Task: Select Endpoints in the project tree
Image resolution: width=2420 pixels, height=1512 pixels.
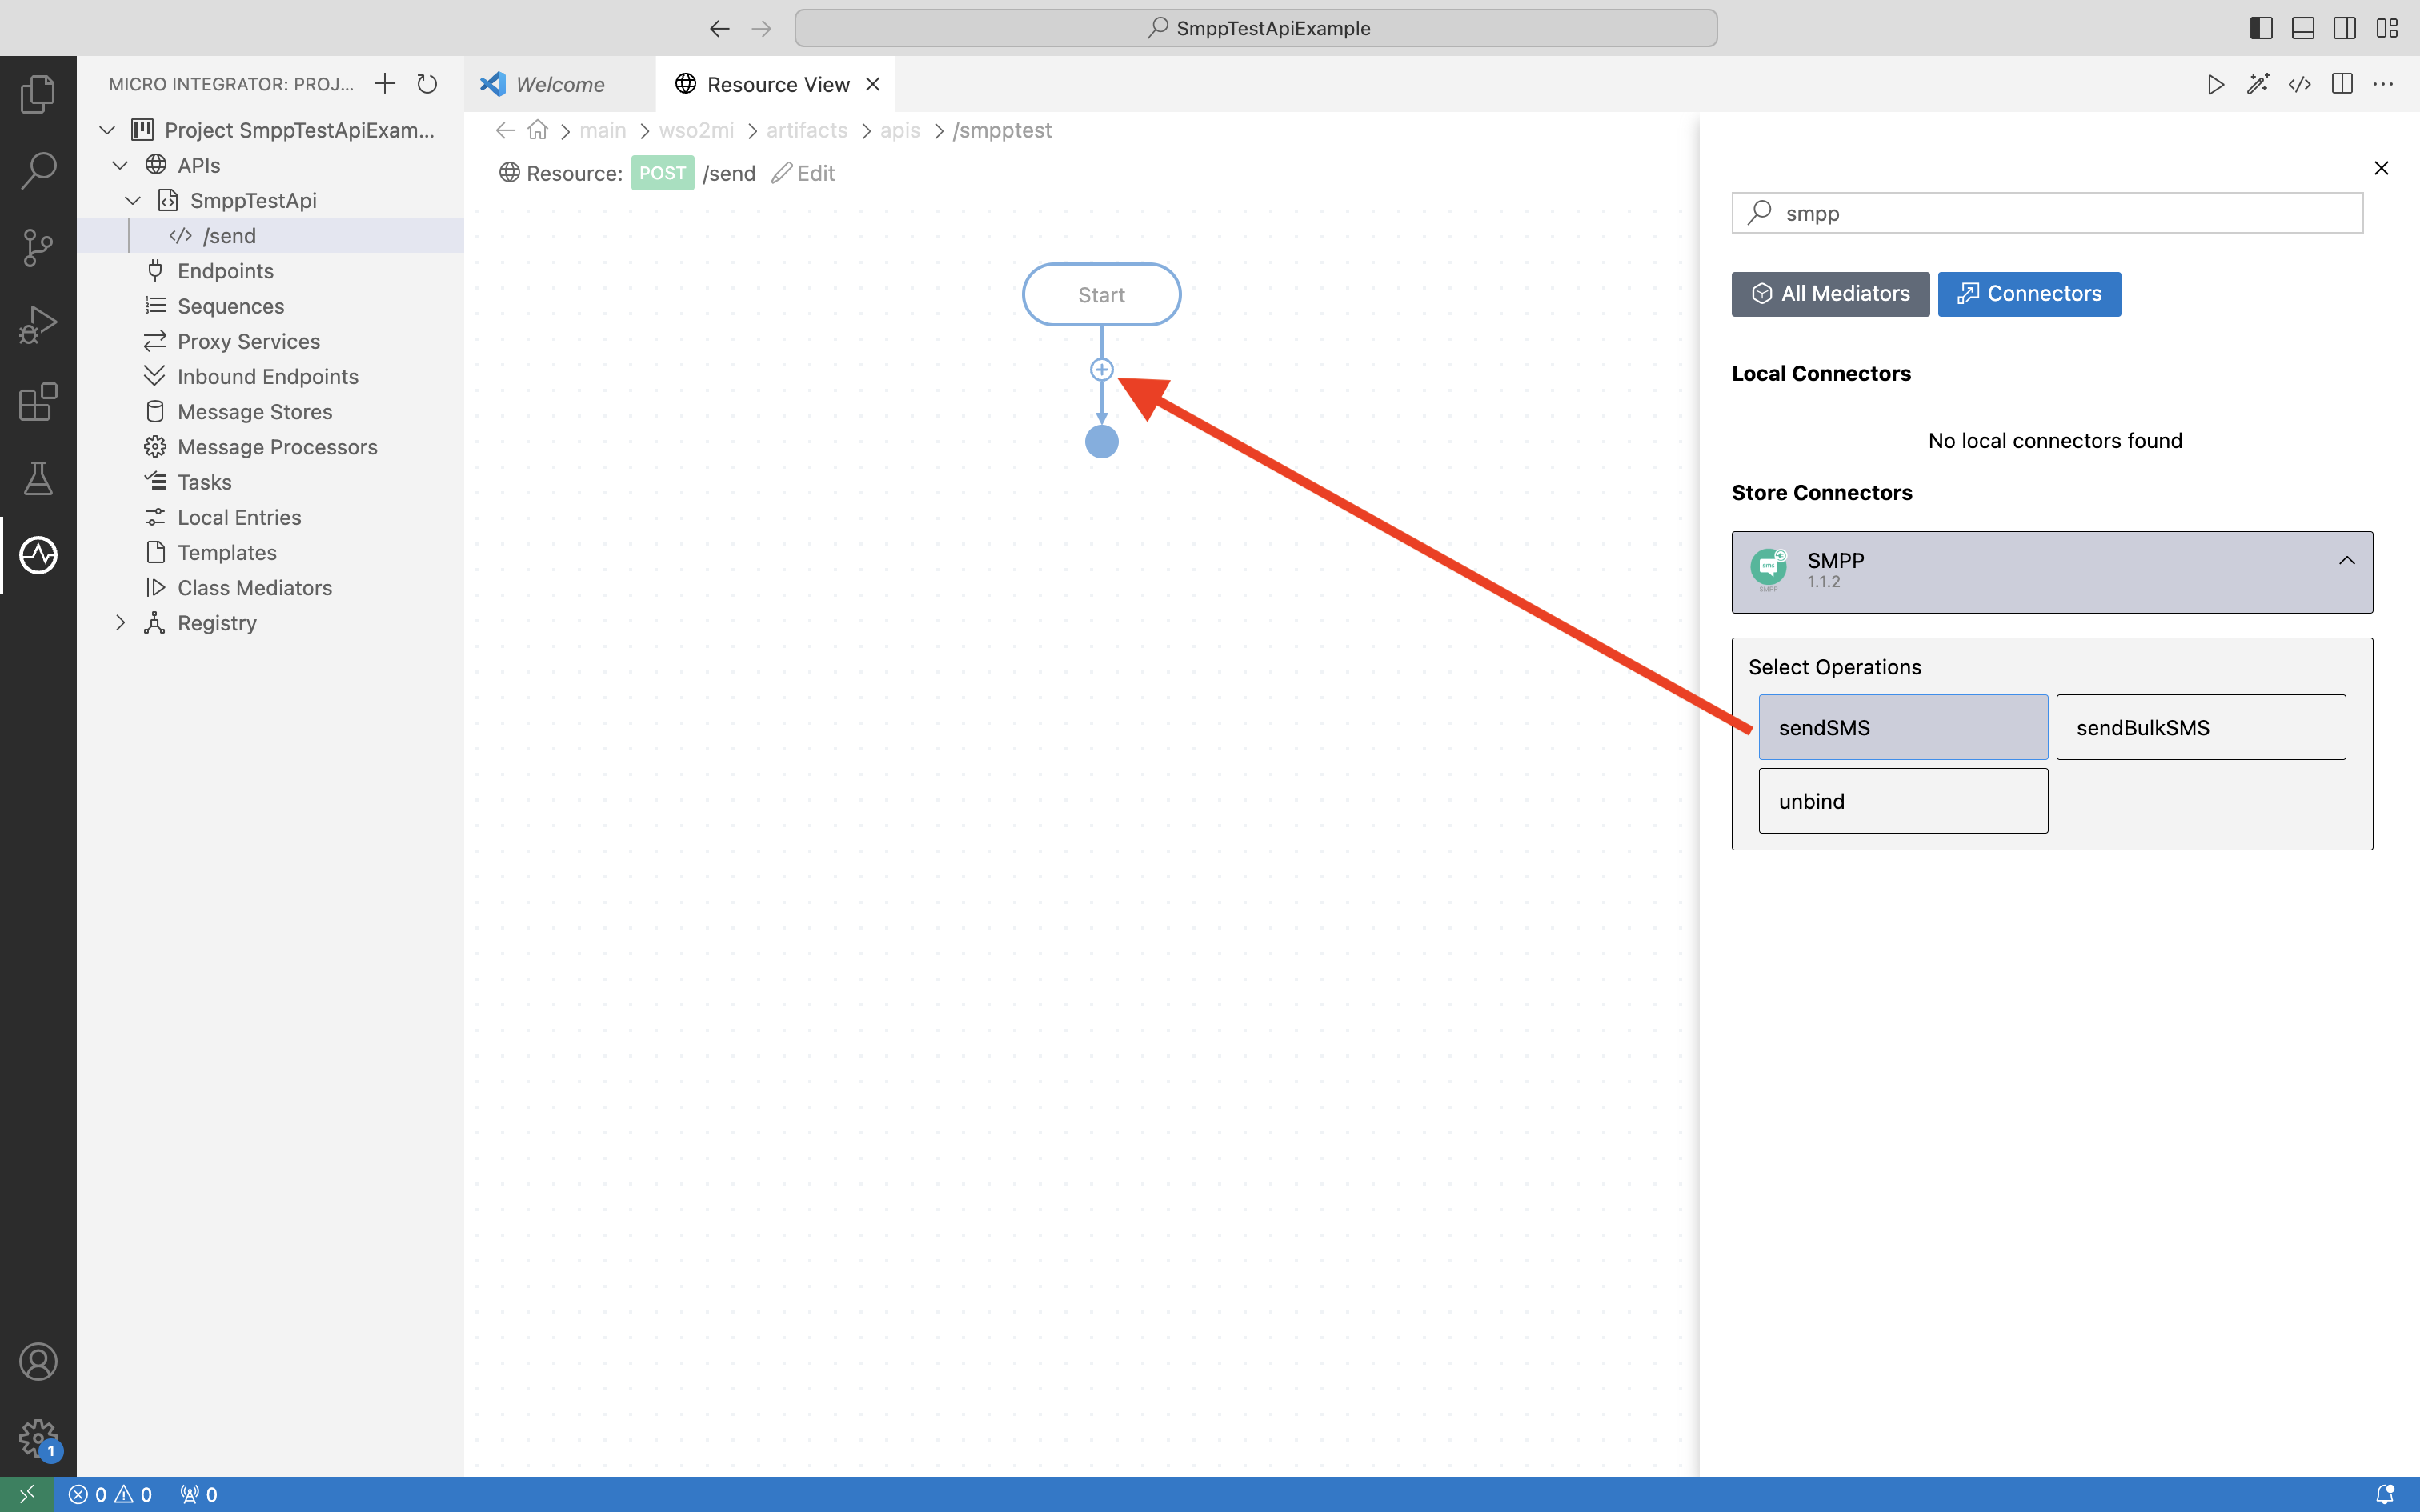Action: click(x=270, y=270)
